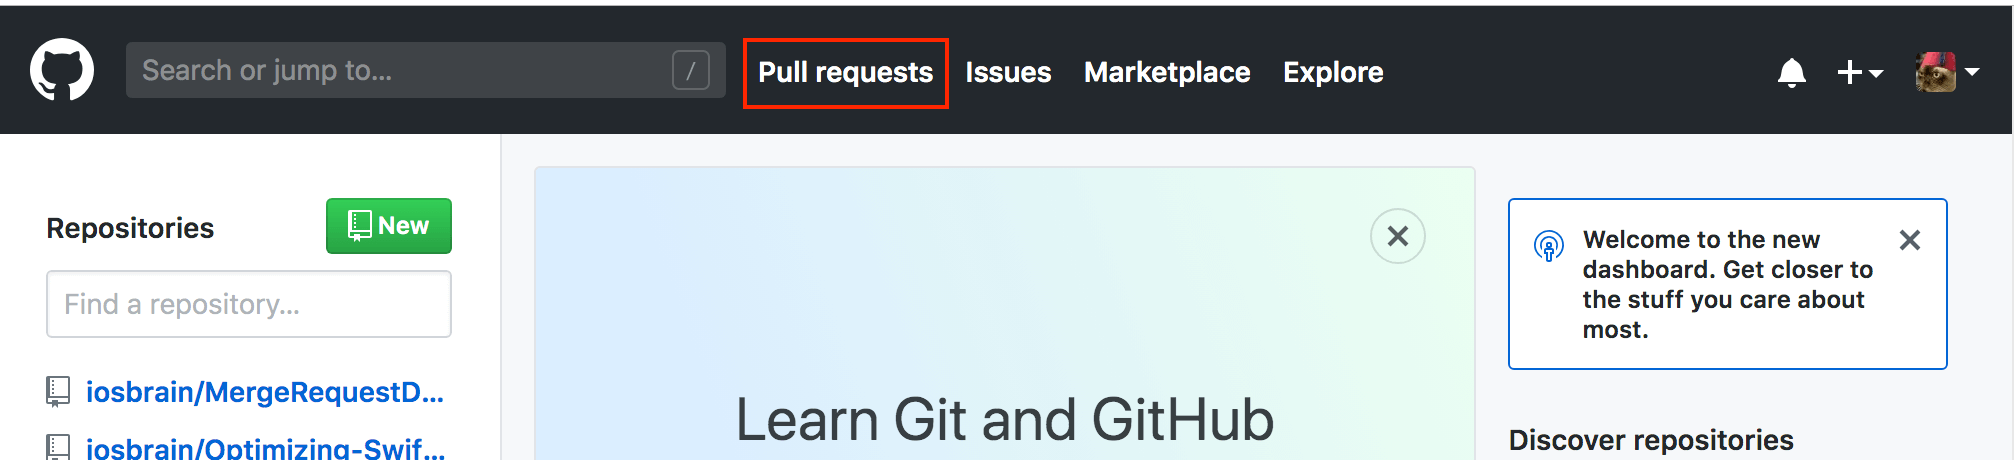
Task: Click the broadcast icon in welcome notice
Action: coord(1548,245)
